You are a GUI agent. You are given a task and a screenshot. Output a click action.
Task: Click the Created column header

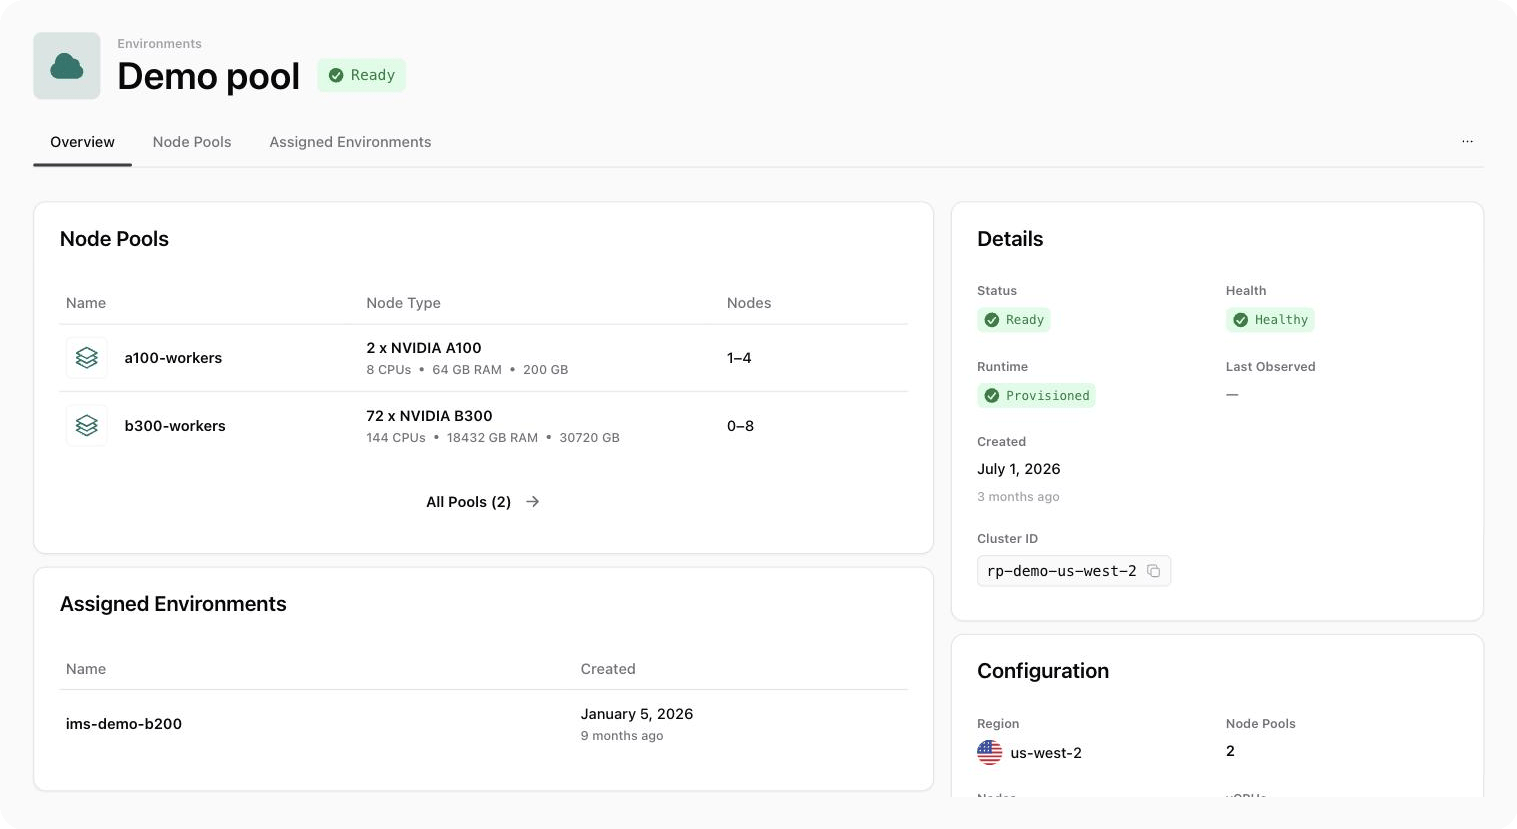(x=608, y=669)
